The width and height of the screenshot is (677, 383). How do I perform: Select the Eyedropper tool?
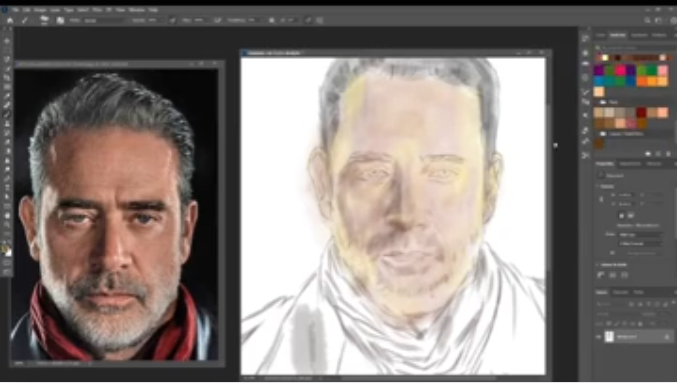tap(6, 96)
